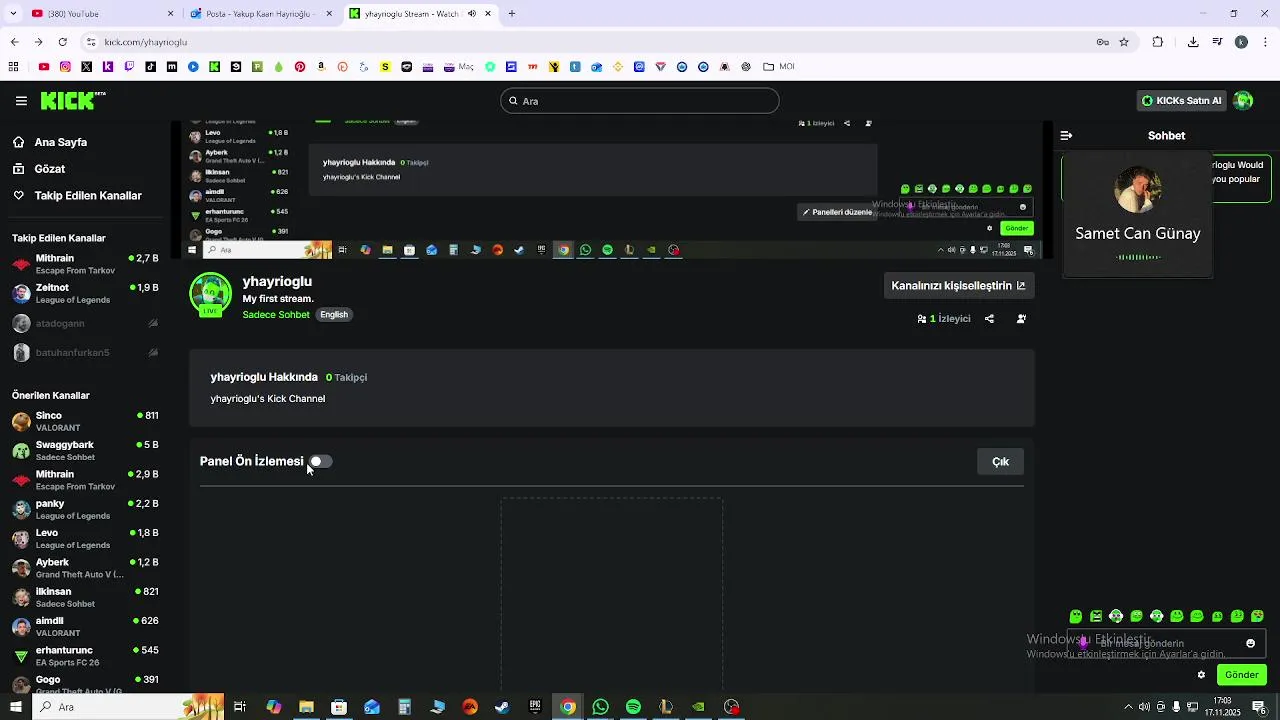Open Steam from the taskbar
The height and width of the screenshot is (720, 1280).
point(502,707)
